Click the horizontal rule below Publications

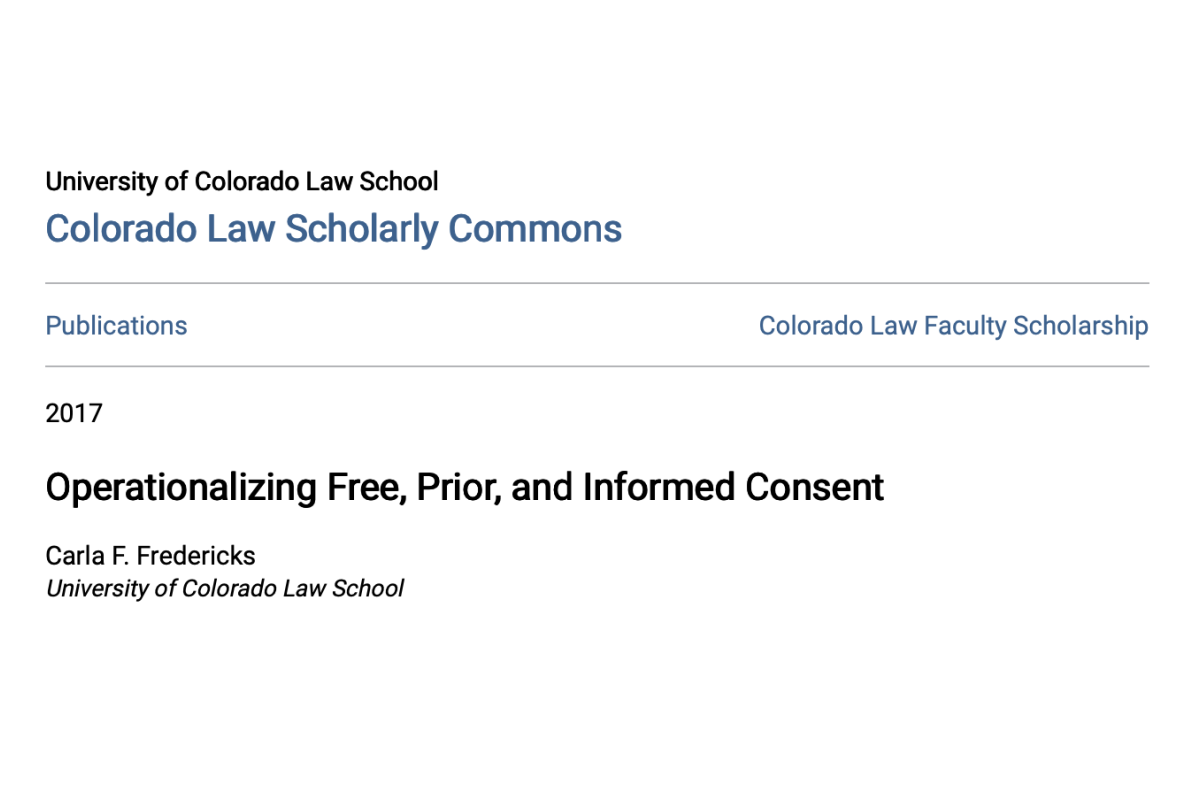(x=597, y=367)
